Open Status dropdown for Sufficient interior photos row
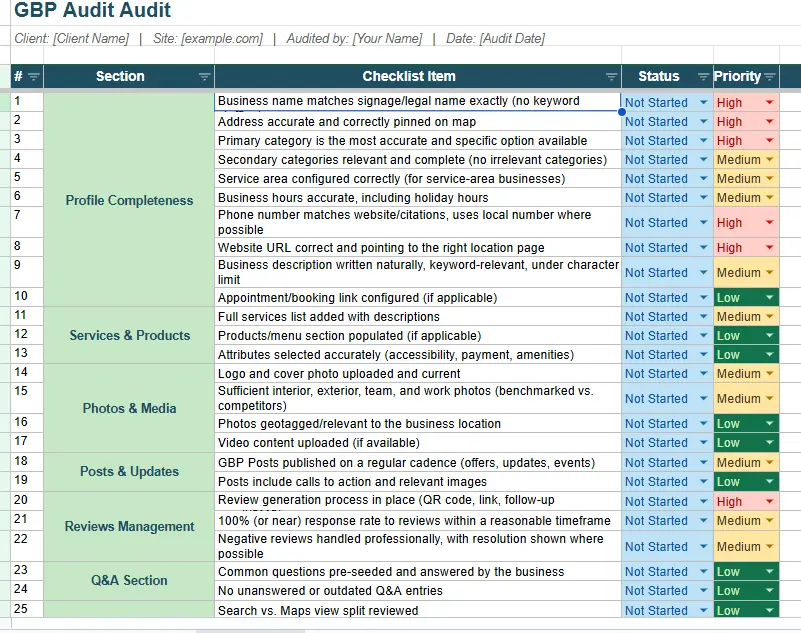801x633 pixels. [703, 398]
